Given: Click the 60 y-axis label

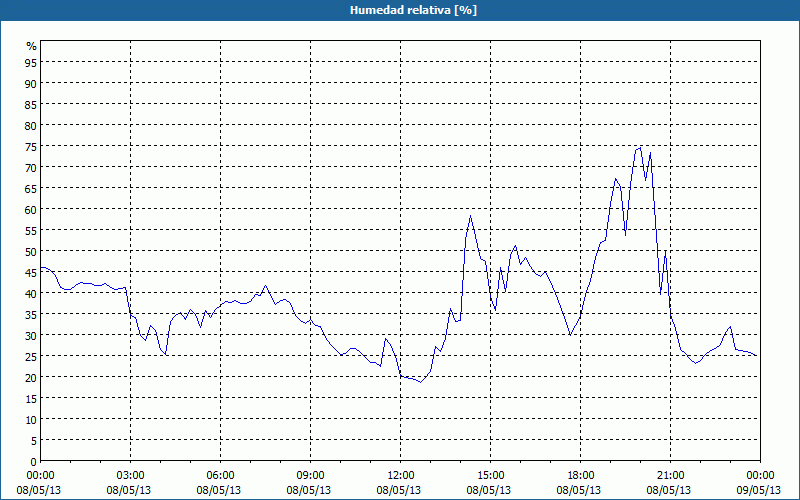Looking at the screenshot, I should (31, 209).
